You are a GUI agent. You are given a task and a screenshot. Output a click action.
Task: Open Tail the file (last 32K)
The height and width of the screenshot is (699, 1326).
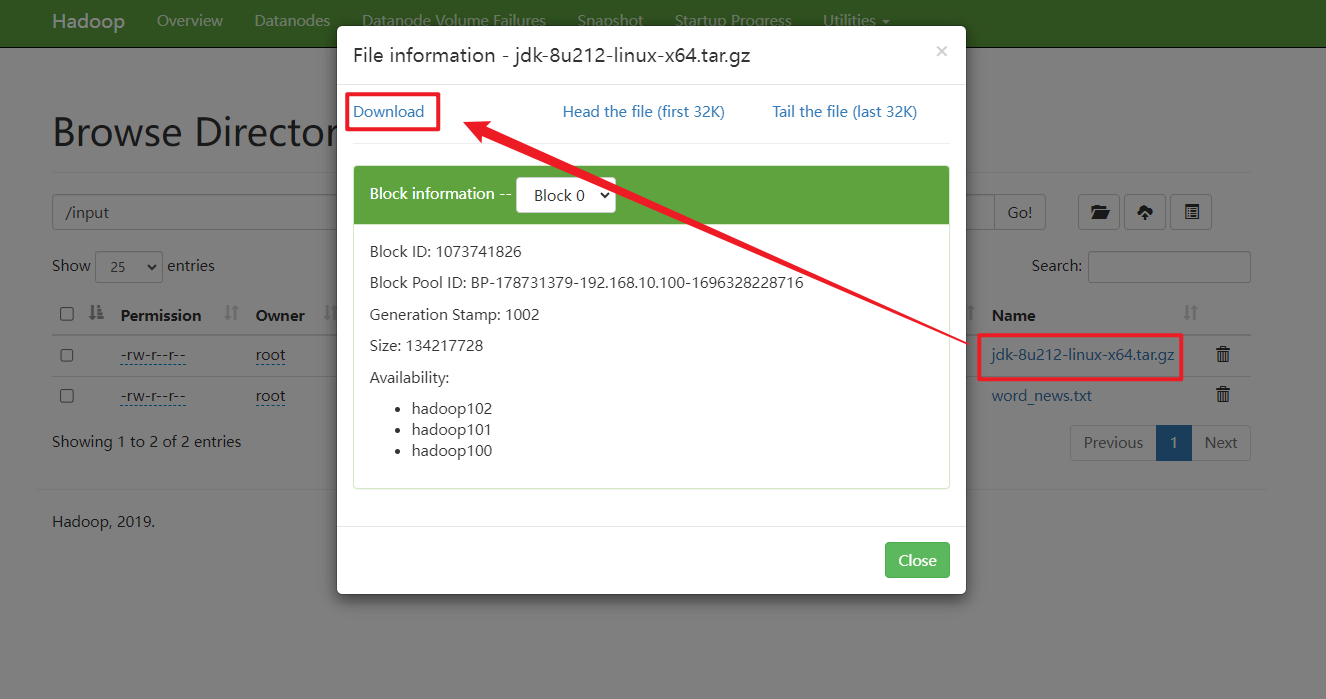(x=844, y=111)
